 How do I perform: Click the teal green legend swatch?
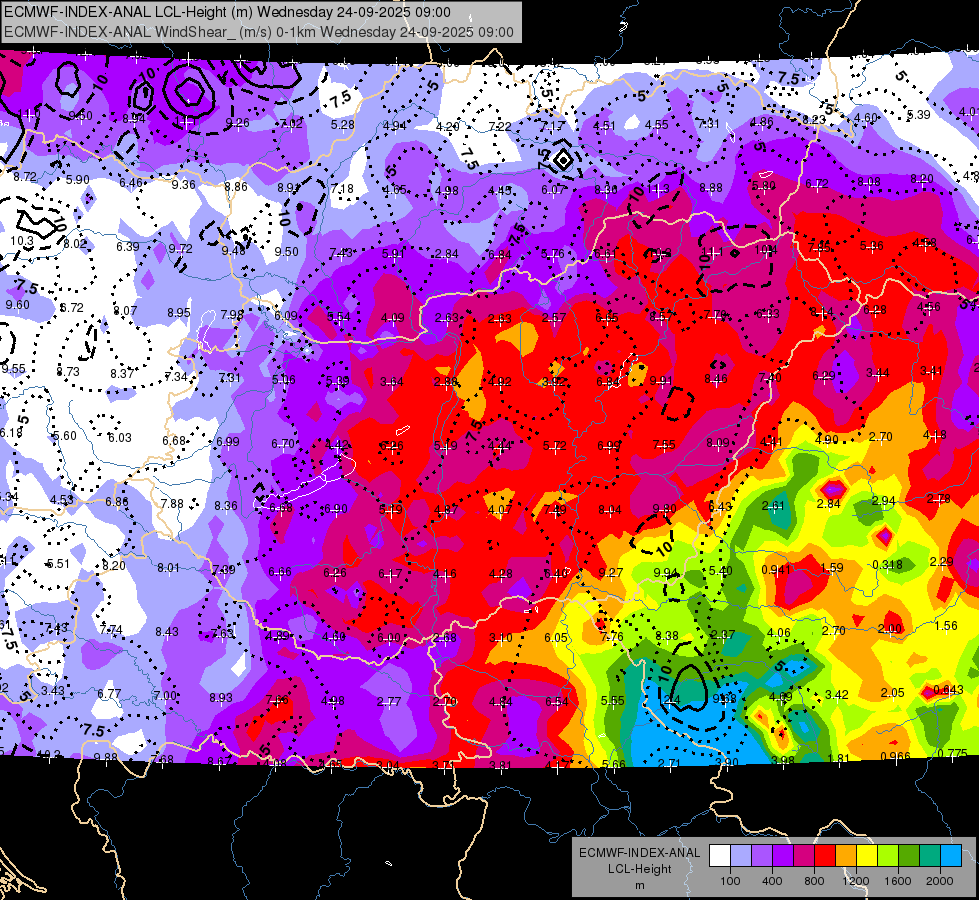(x=930, y=855)
